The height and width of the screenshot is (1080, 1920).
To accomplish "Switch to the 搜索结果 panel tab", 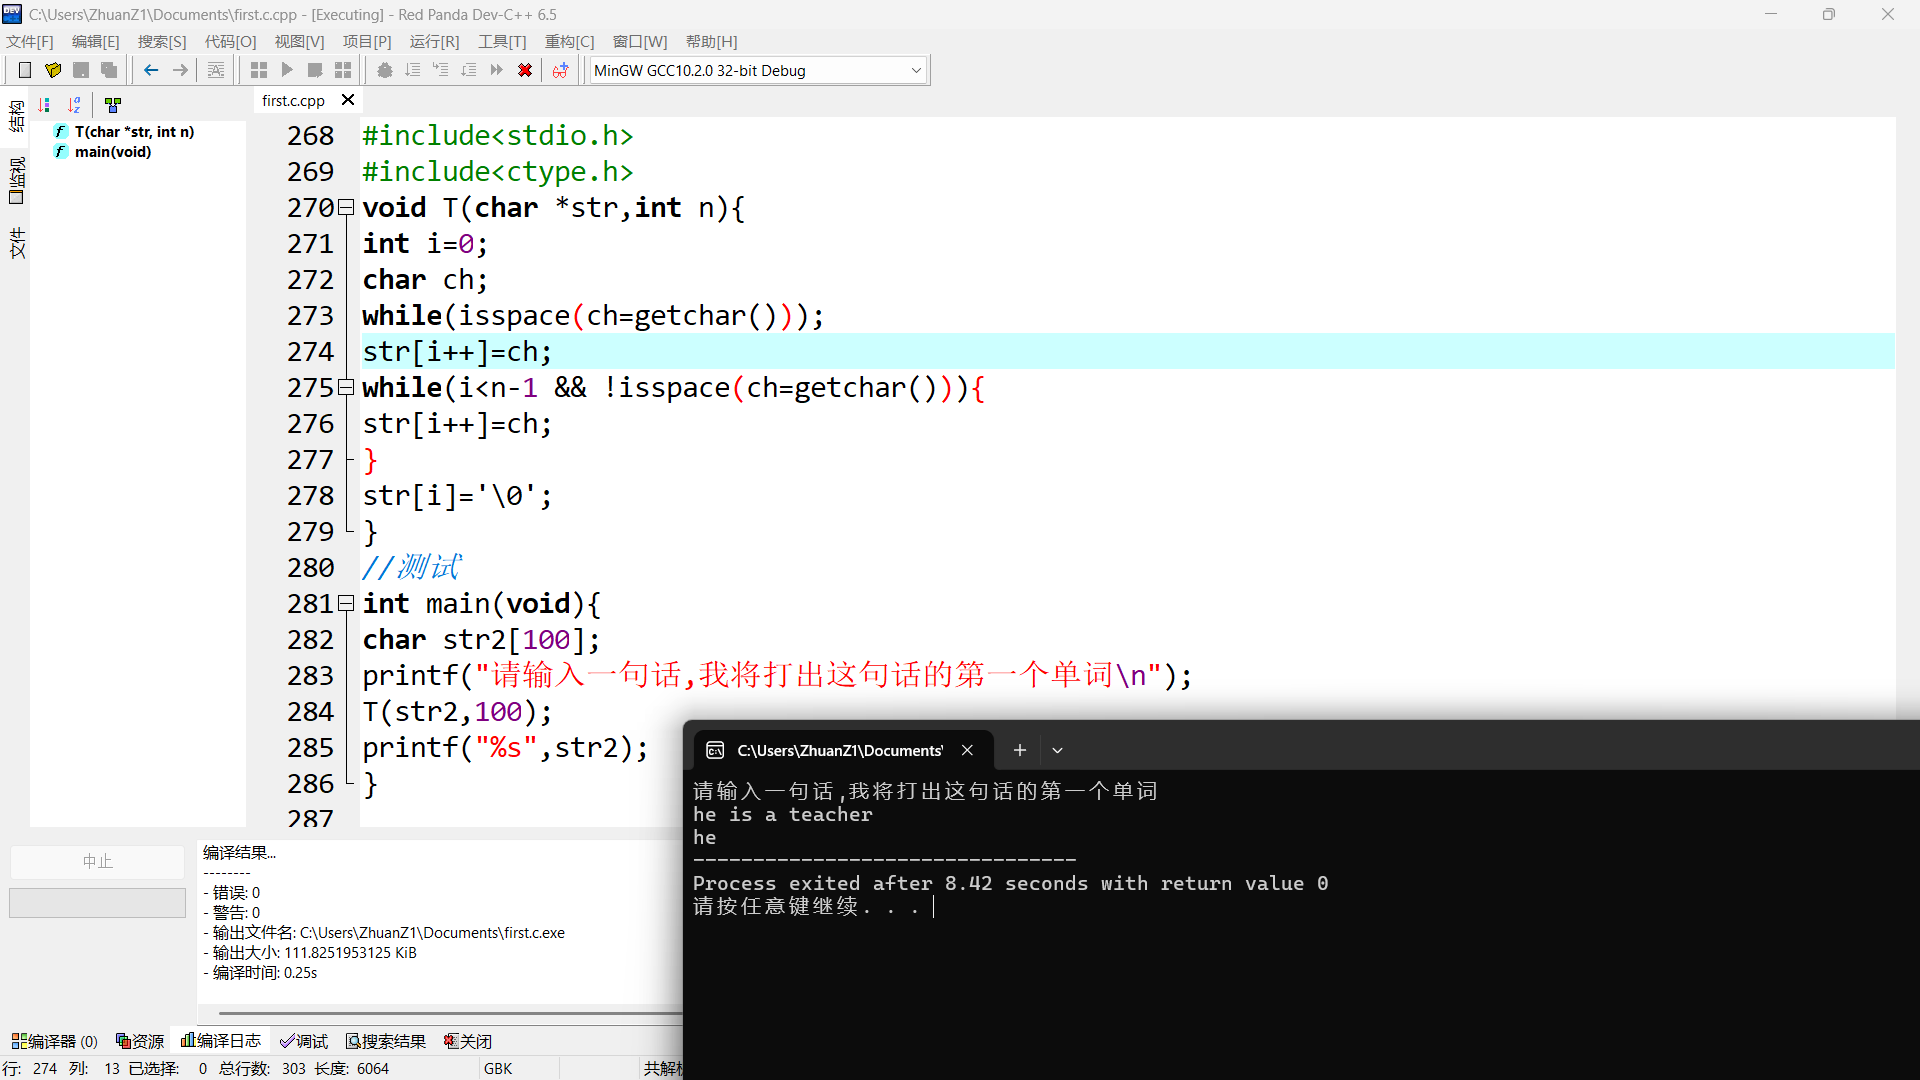I will 386,1041.
